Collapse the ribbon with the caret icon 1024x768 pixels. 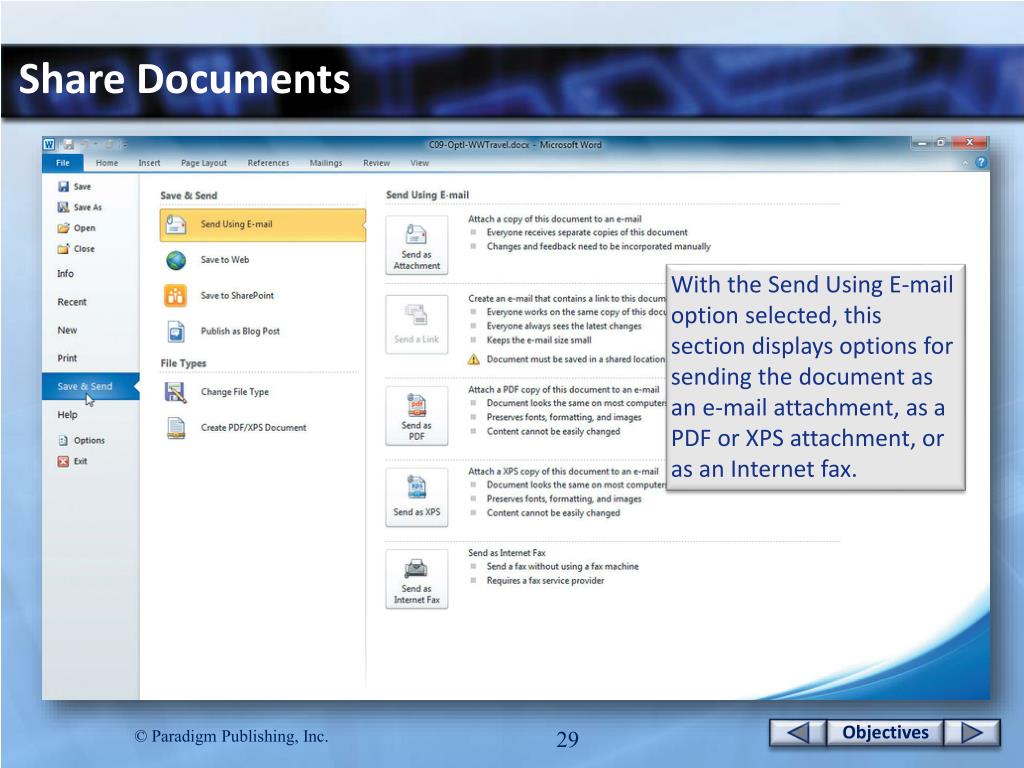point(965,163)
